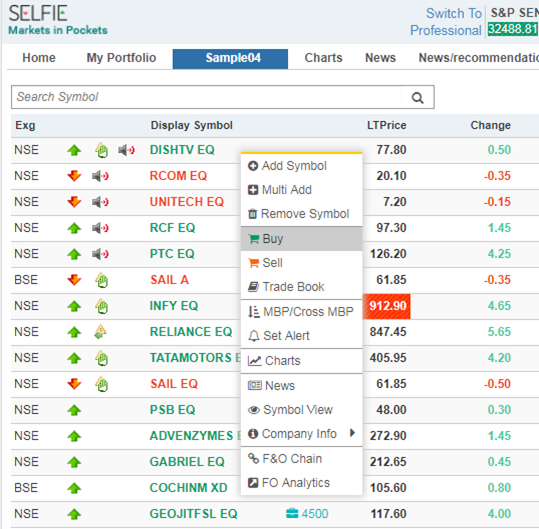The height and width of the screenshot is (529, 539).
Task: Open Trade Book from context menu
Action: pos(301,287)
